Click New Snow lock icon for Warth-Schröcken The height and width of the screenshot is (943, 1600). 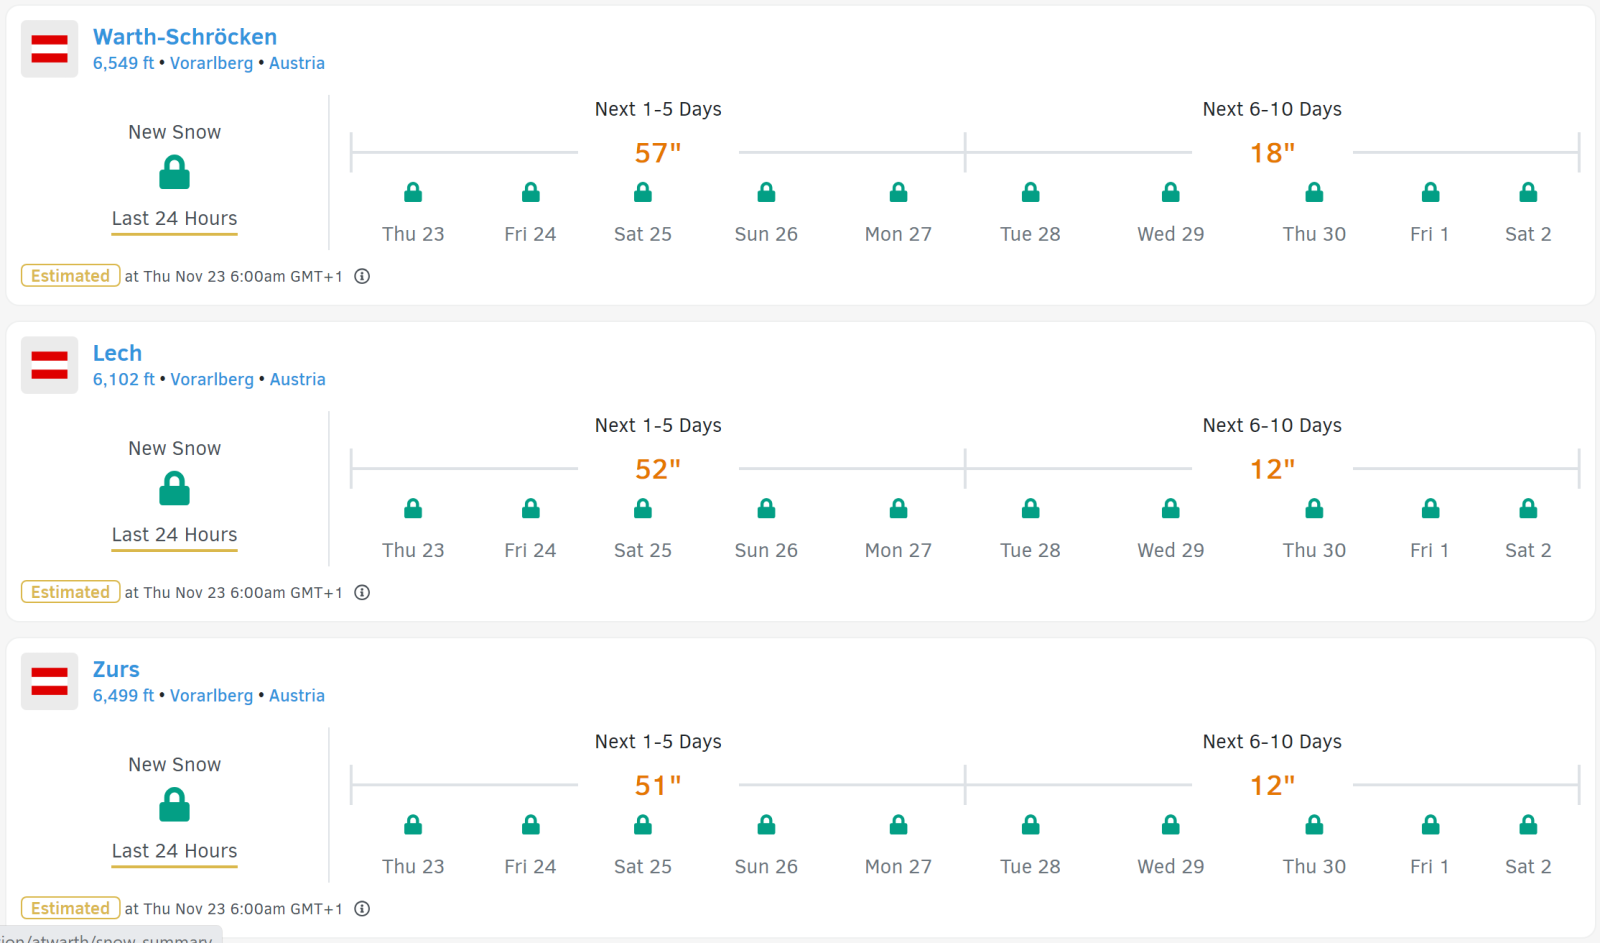point(174,172)
